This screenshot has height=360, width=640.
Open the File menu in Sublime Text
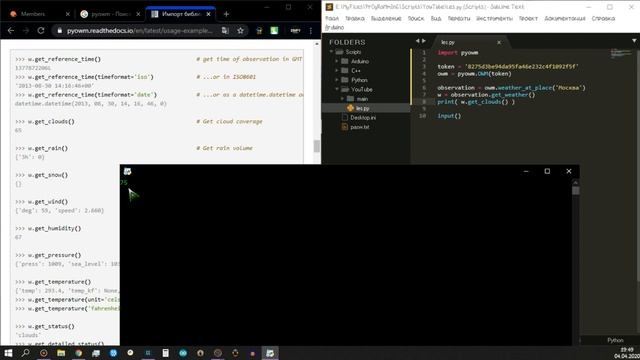332,18
